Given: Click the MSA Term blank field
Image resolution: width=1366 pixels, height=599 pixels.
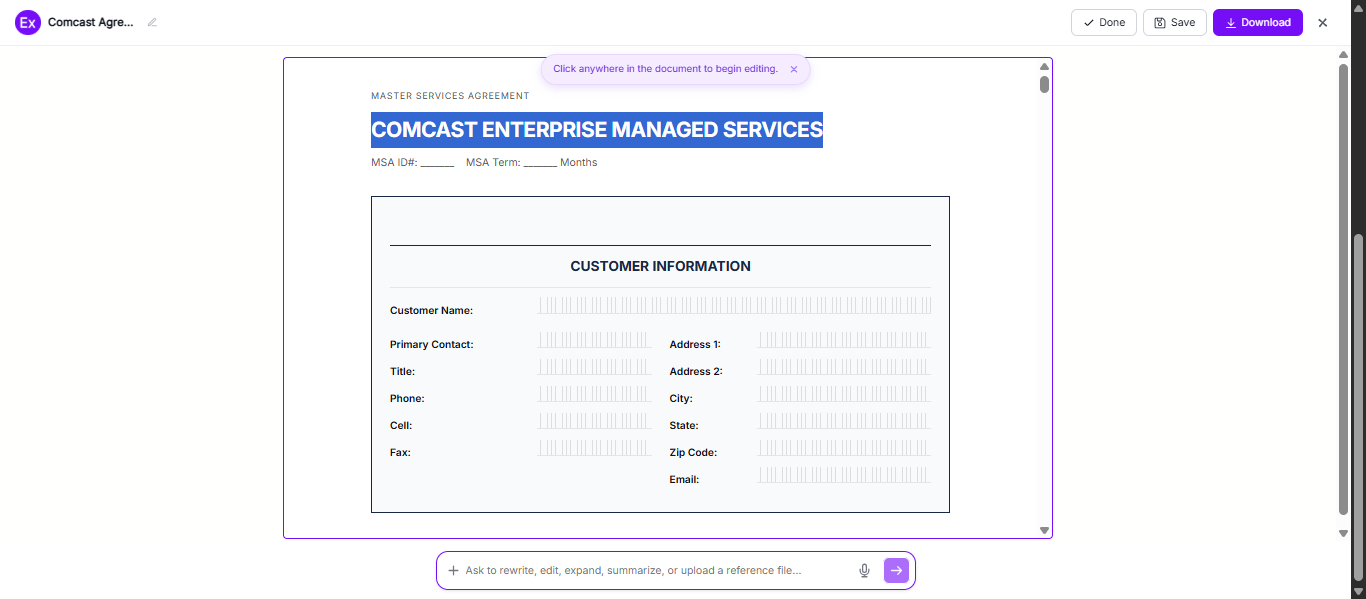Looking at the screenshot, I should point(540,163).
